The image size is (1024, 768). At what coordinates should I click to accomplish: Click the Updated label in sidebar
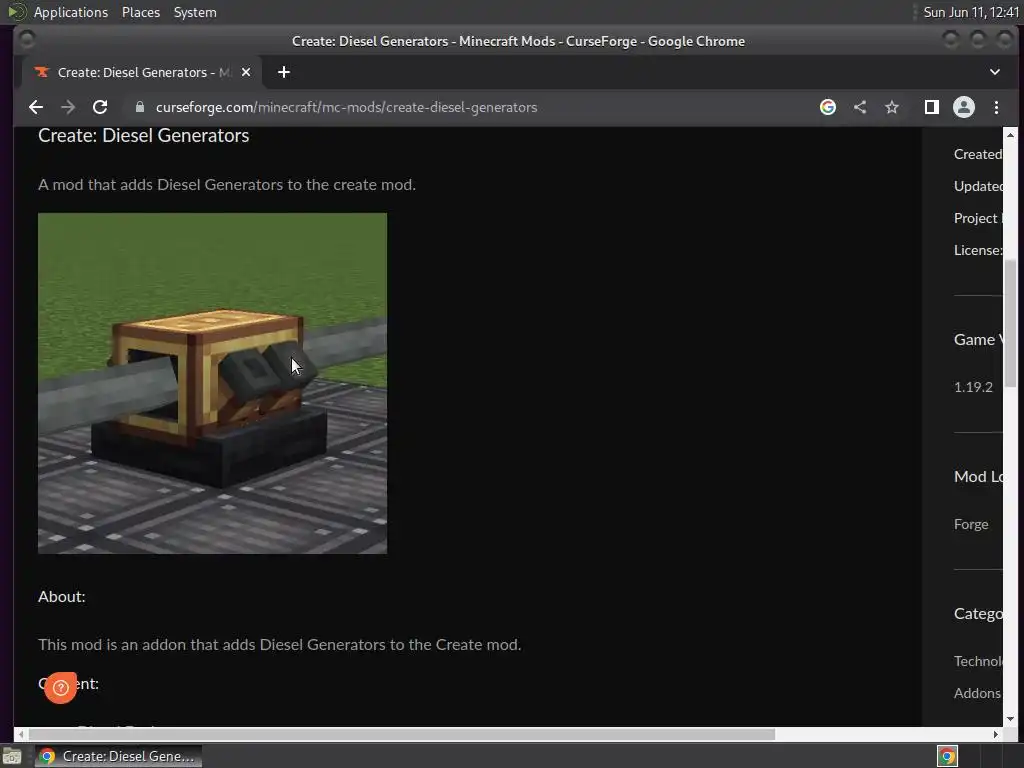[x=978, y=186]
